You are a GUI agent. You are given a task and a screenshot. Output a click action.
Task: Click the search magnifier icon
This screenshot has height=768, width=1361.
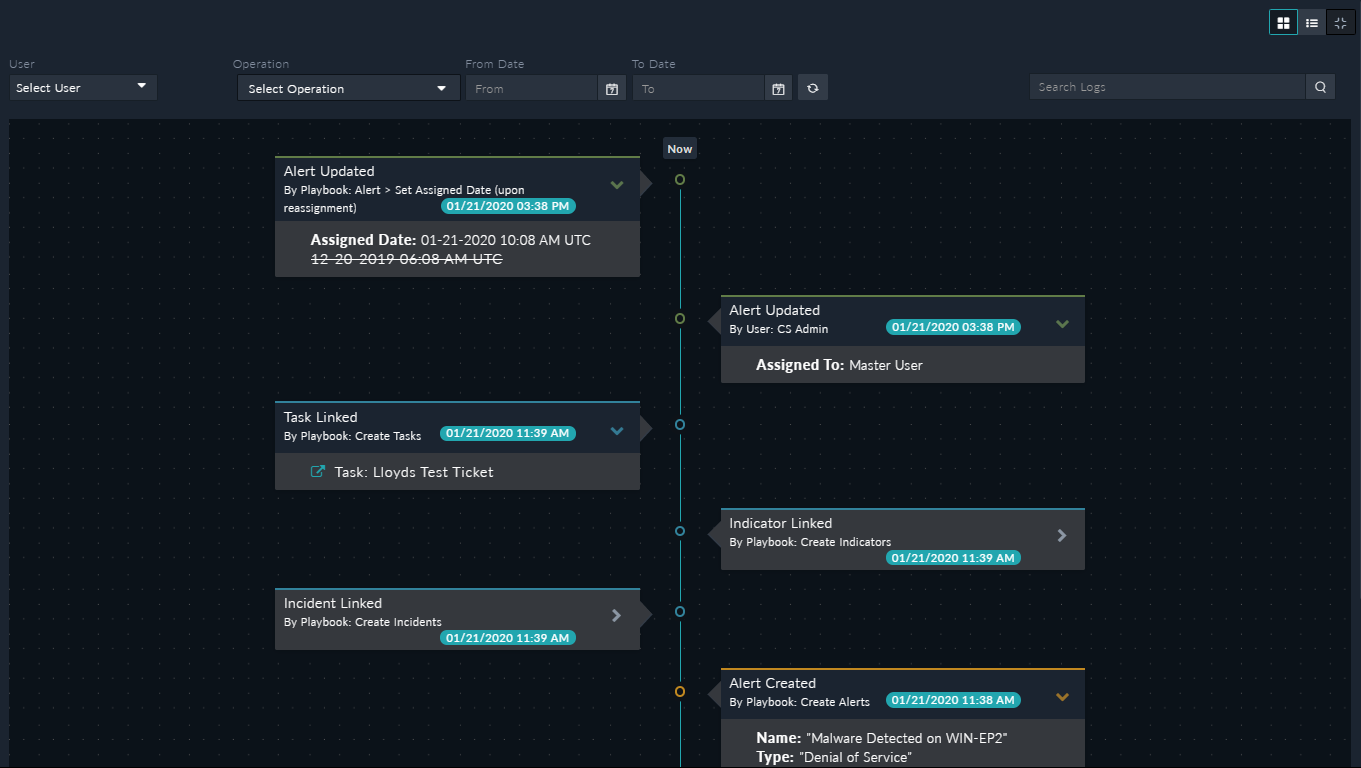tap(1319, 86)
